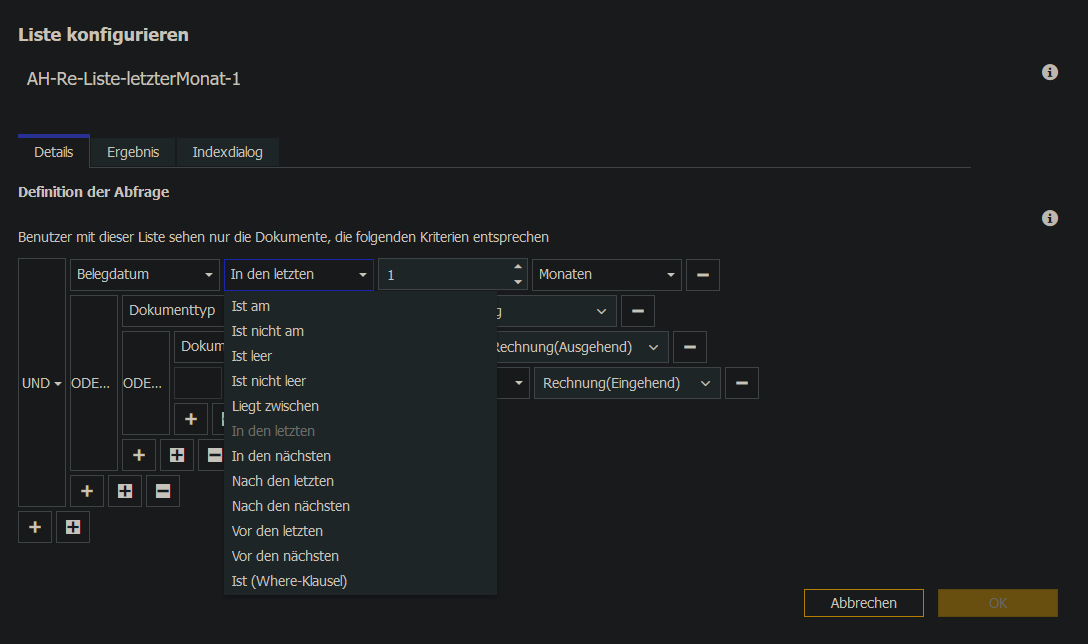Screen dimensions: 1088x644
Task: Choose 'Liegt zwischen' from the operator list
Action: tap(275, 406)
